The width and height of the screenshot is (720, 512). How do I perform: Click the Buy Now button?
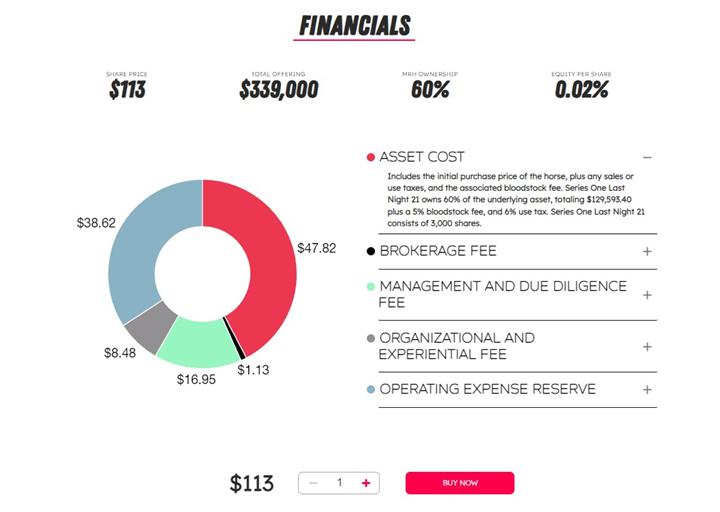point(459,483)
